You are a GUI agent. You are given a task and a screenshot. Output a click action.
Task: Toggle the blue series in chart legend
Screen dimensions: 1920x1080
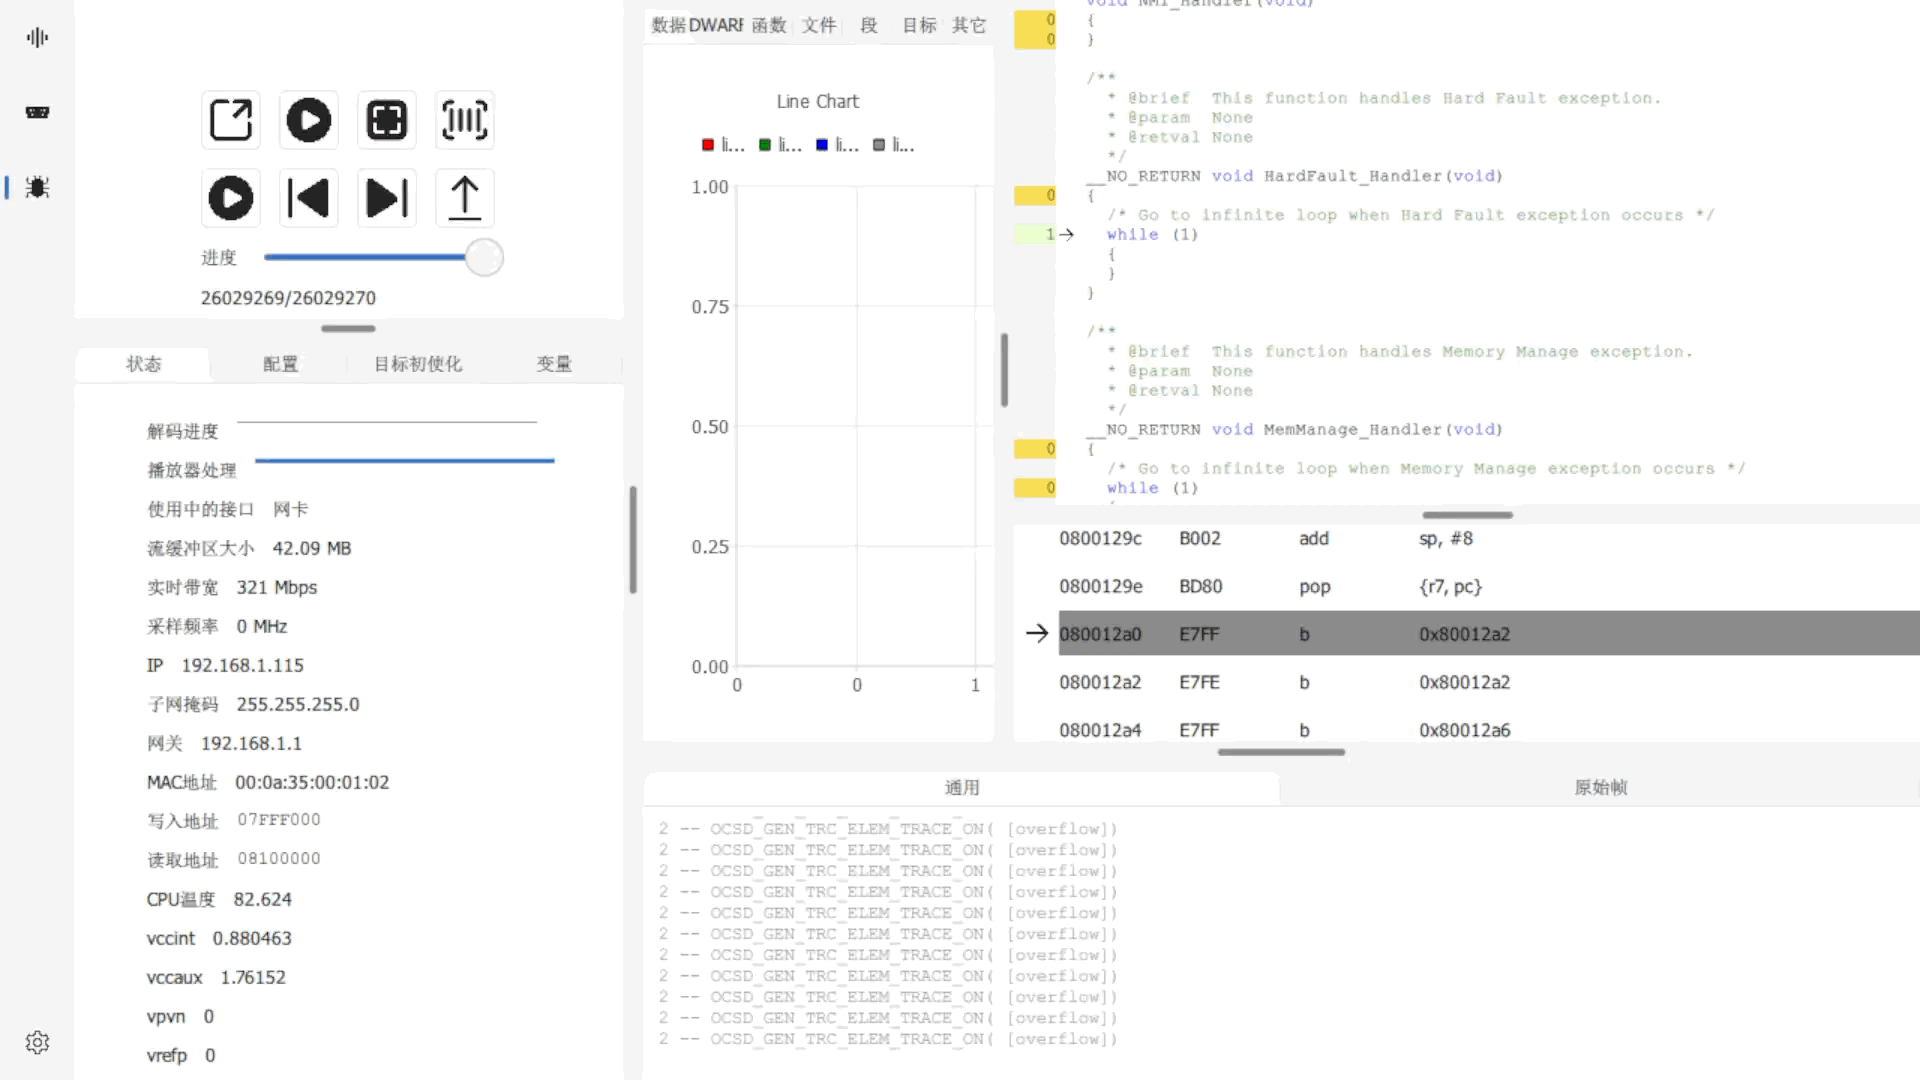822,145
